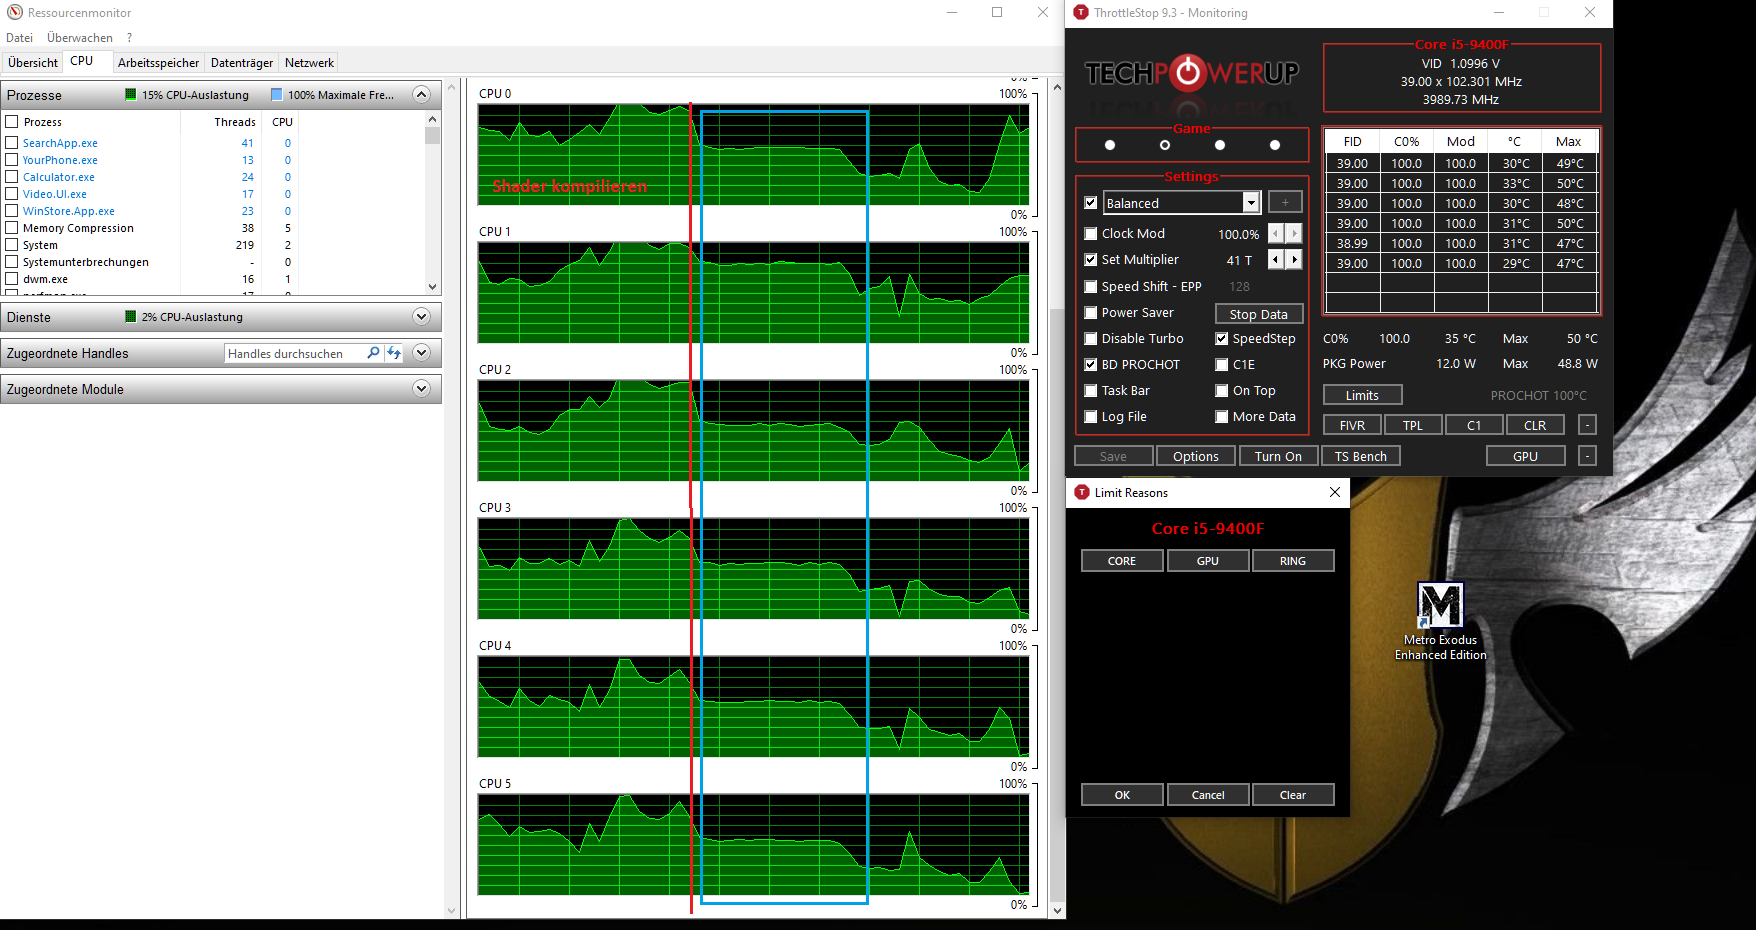The height and width of the screenshot is (930, 1756).
Task: Increase Set Multiplier with right arrow
Action: [x=1294, y=259]
